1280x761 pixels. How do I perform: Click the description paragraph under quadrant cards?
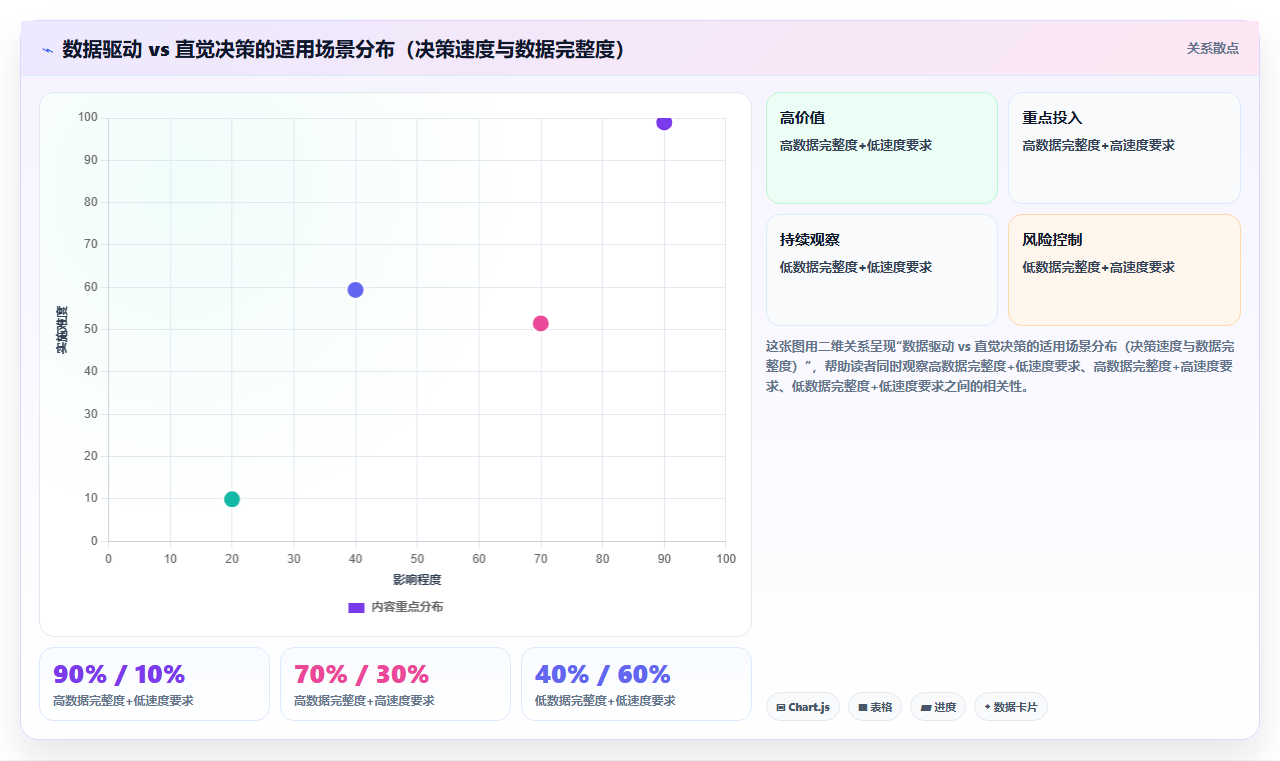click(x=1001, y=366)
